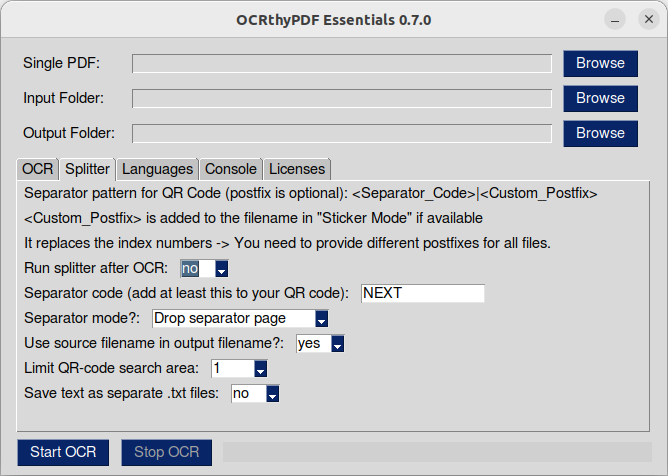Open the Languages tab

pyautogui.click(x=157, y=169)
